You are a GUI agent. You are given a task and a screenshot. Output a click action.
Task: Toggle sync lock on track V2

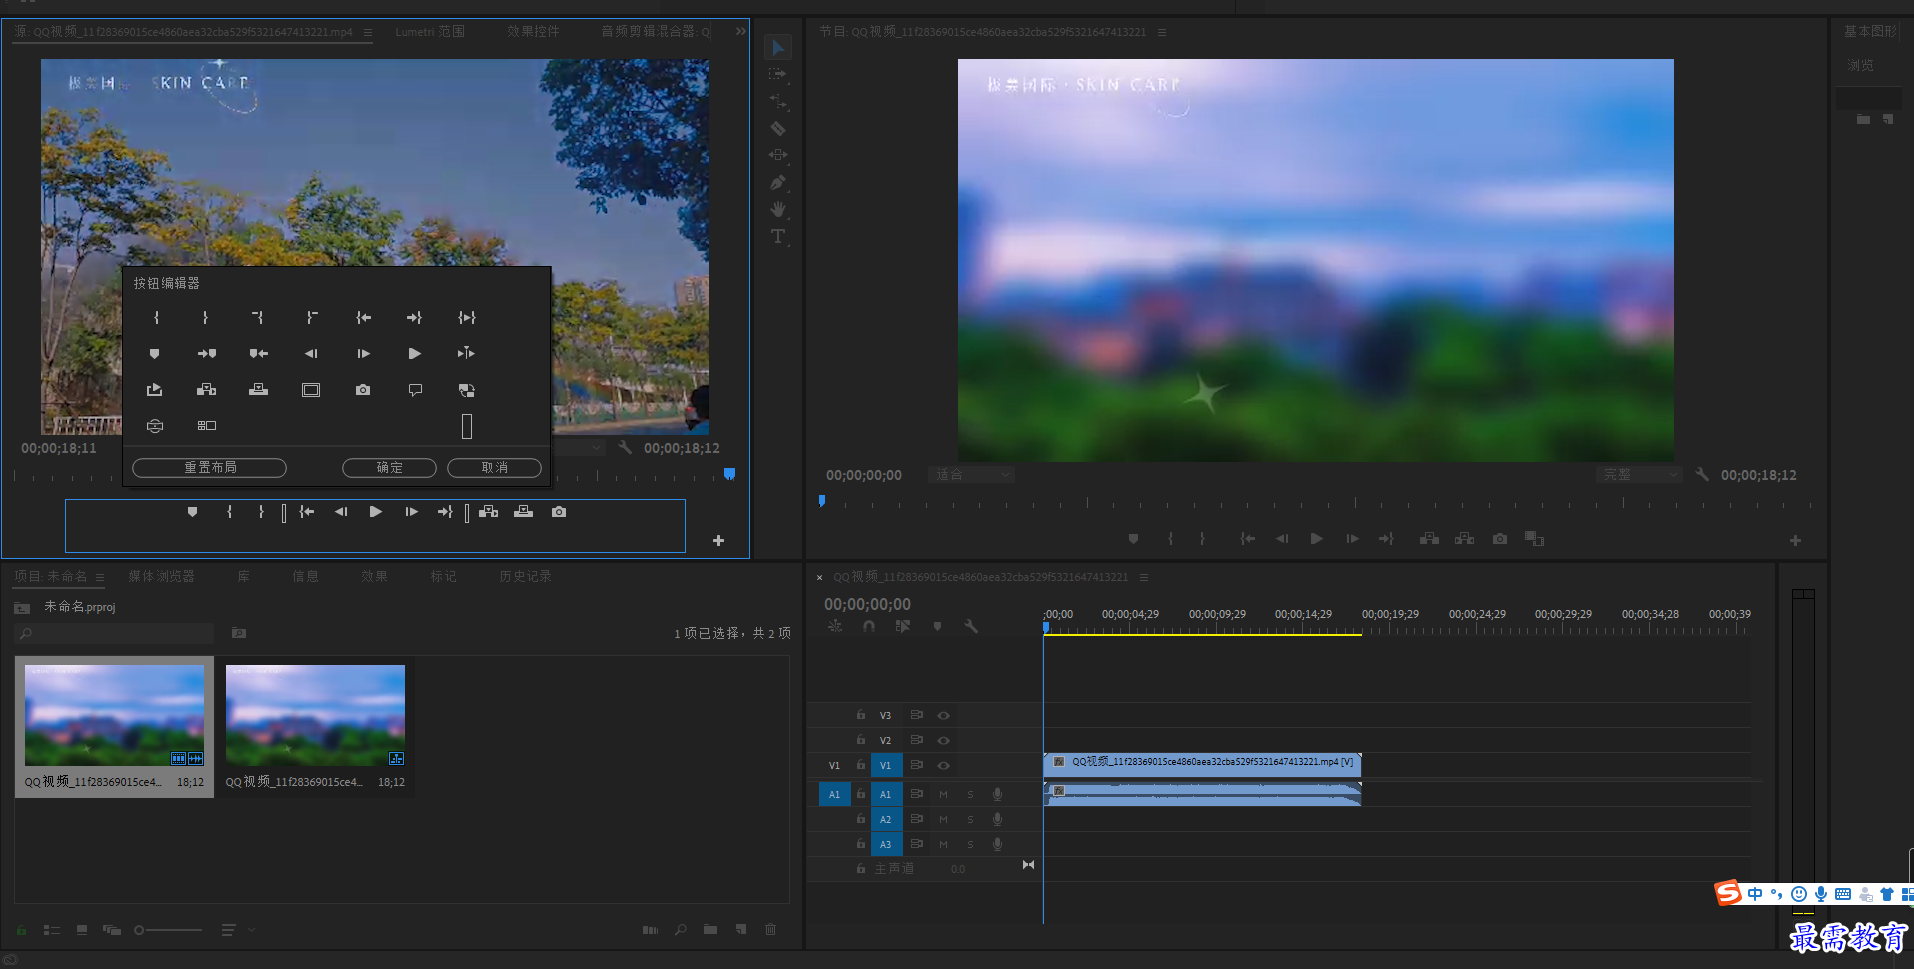[916, 740]
